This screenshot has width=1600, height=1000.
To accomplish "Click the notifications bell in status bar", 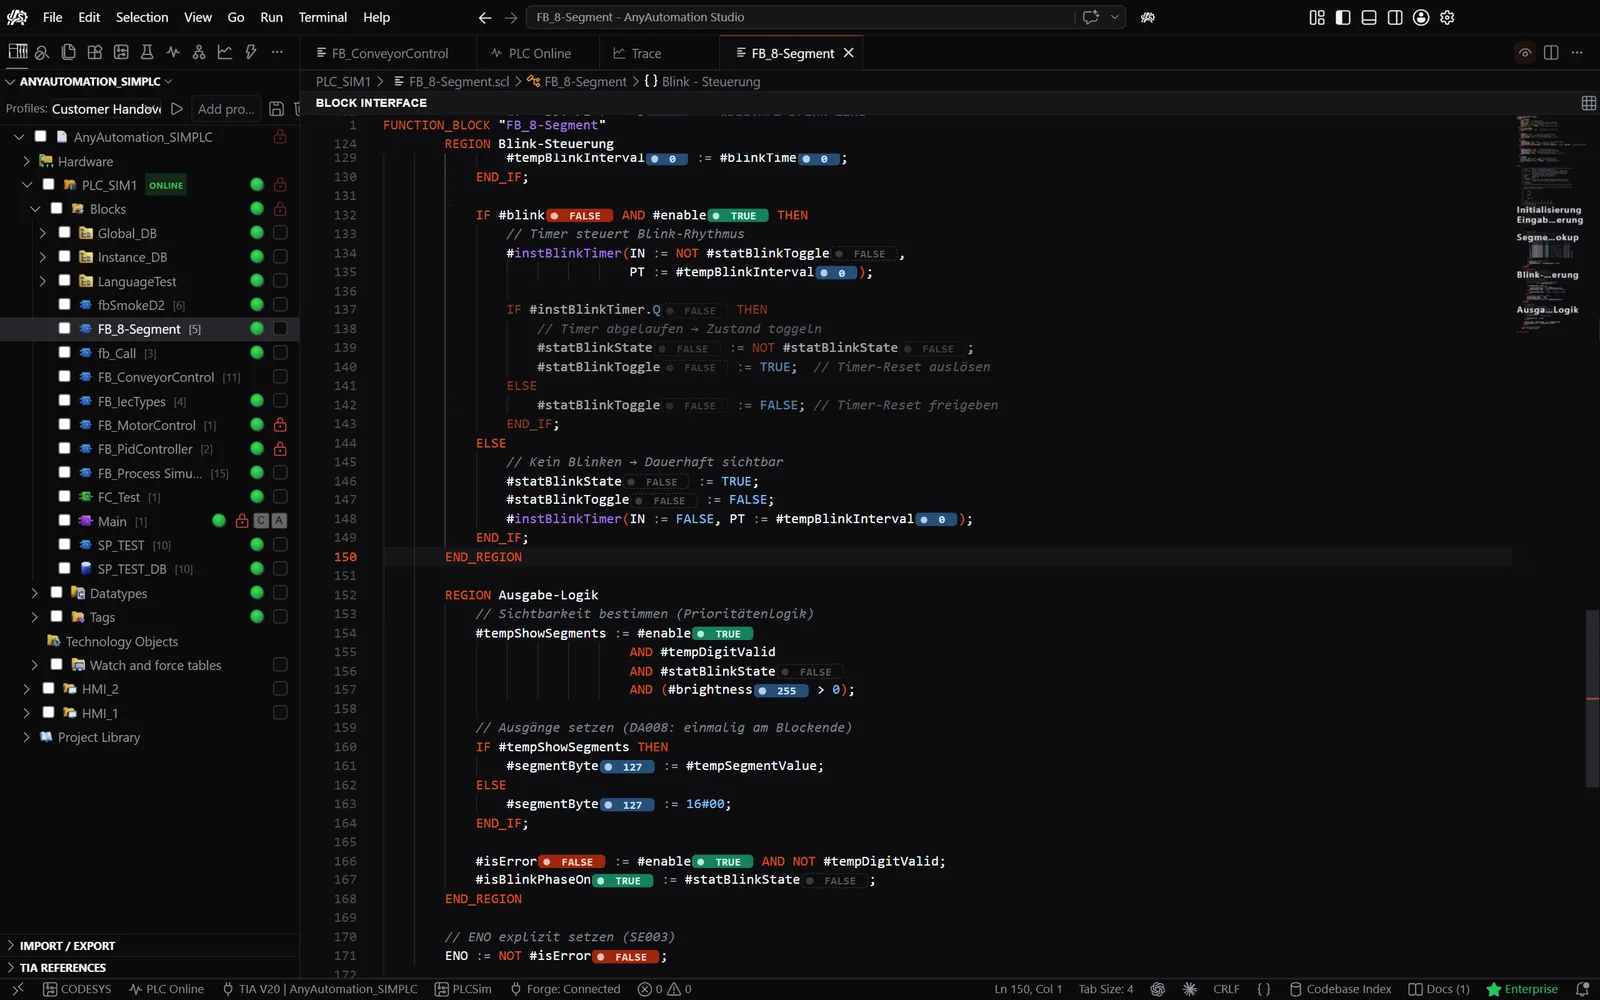I will (x=1582, y=989).
